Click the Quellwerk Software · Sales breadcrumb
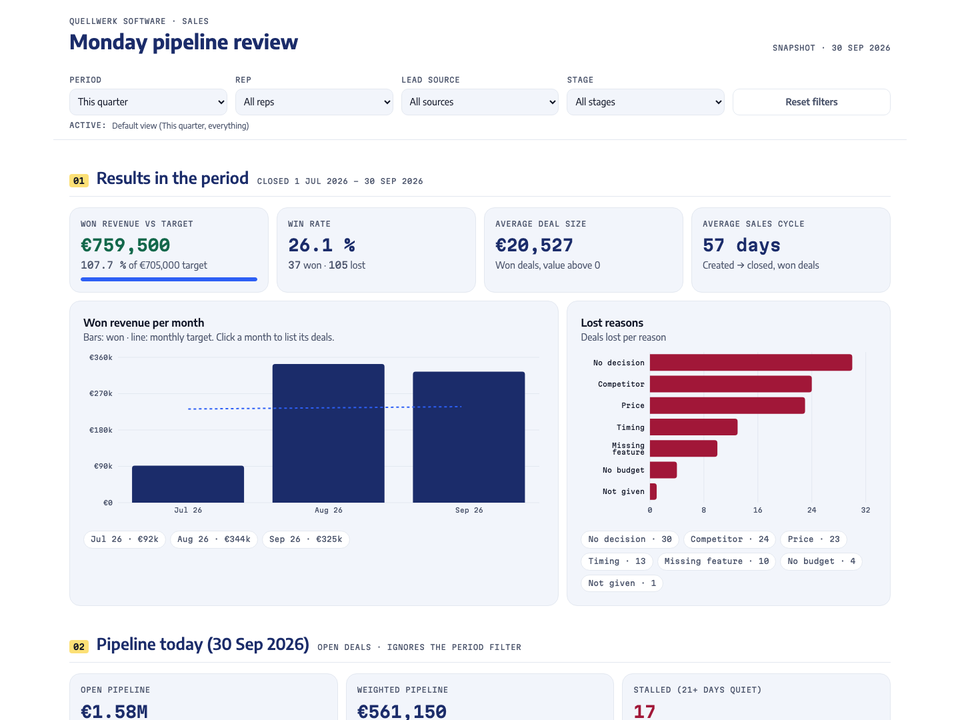This screenshot has height=720, width=960. [x=139, y=21]
